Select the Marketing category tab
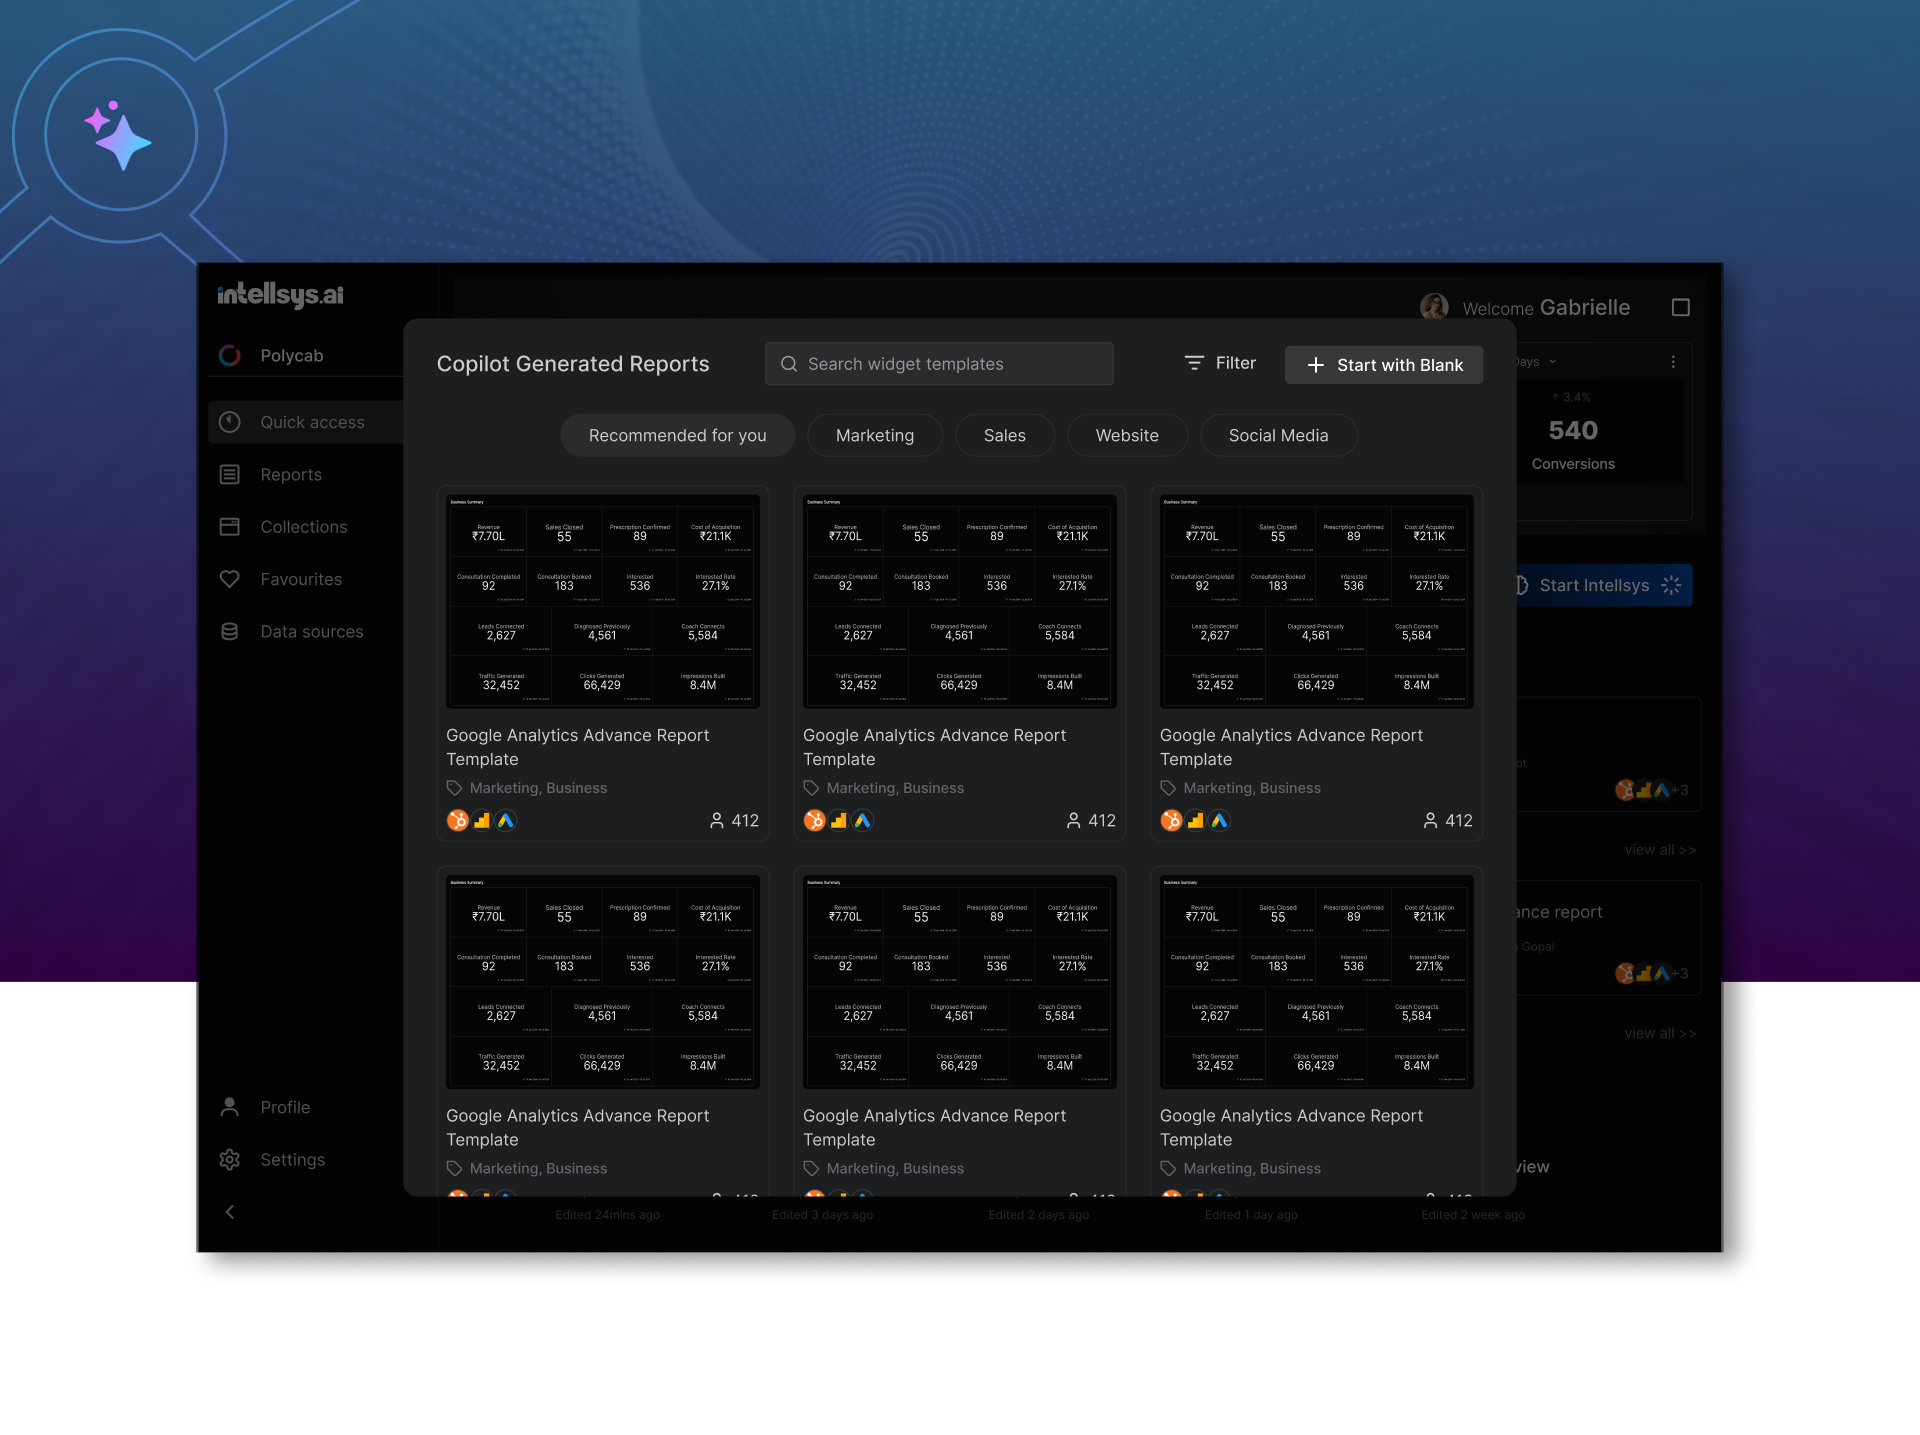The width and height of the screenshot is (1920, 1435). [x=874, y=436]
